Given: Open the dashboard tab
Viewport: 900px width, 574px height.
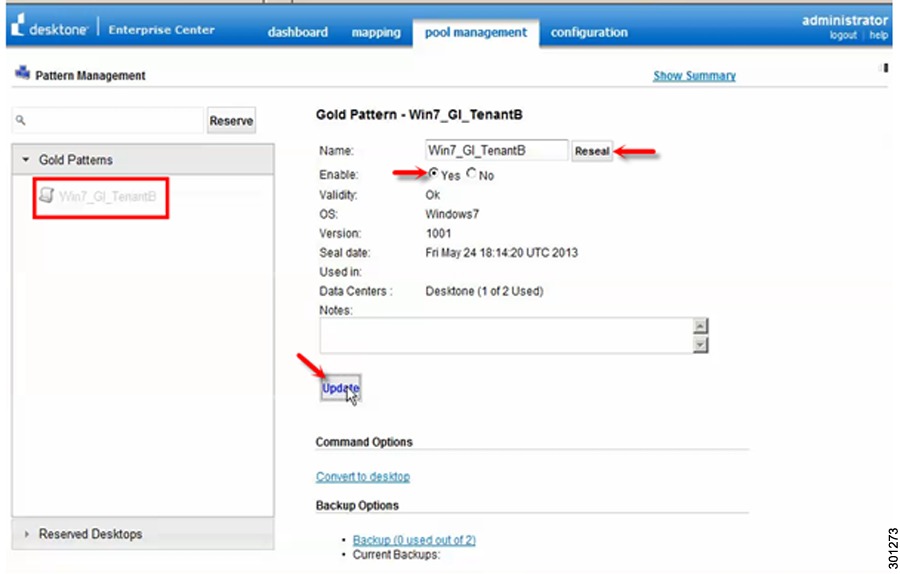Looking at the screenshot, I should click(x=298, y=32).
